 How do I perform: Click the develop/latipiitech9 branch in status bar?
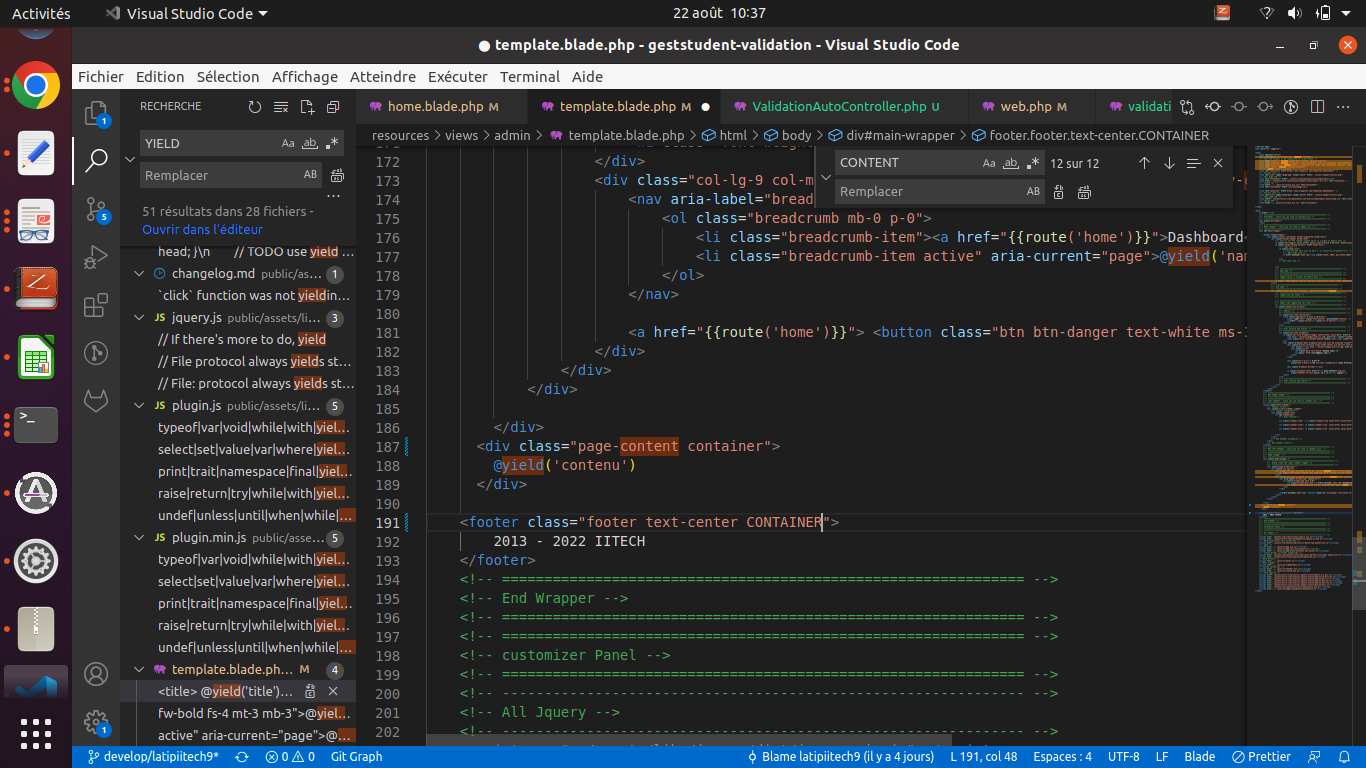tap(153, 757)
